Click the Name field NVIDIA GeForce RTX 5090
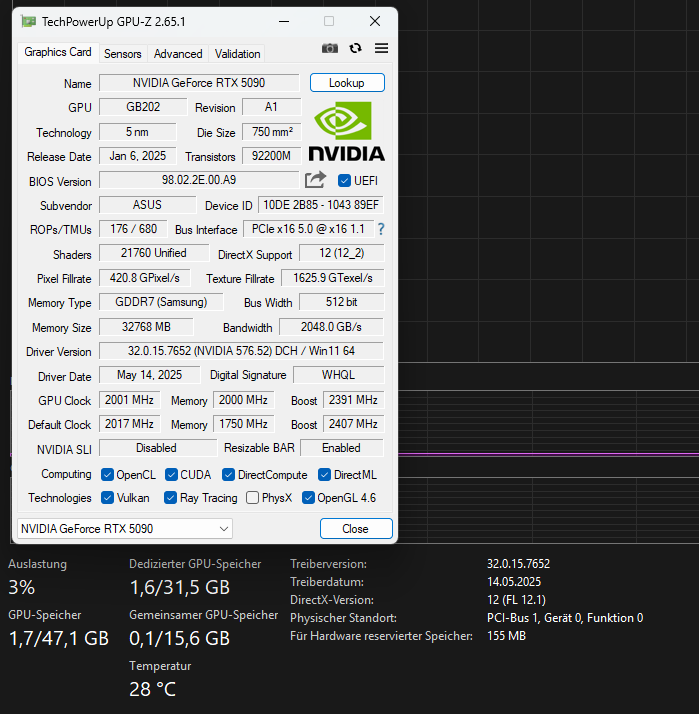This screenshot has width=699, height=714. tap(199, 83)
